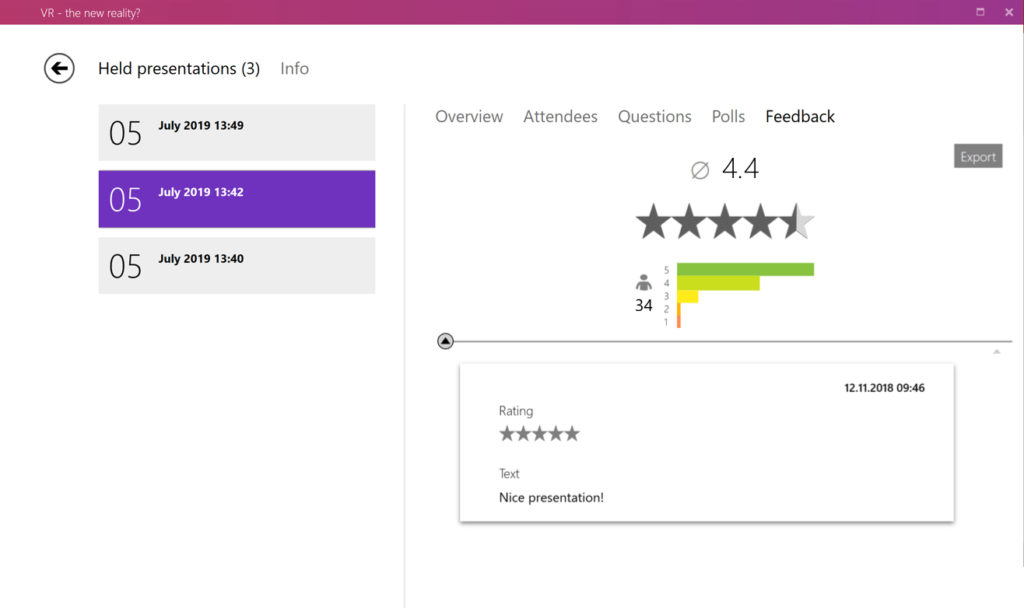Select presentation held July 2019 13:40
The height and width of the screenshot is (608, 1024).
pyautogui.click(x=237, y=266)
